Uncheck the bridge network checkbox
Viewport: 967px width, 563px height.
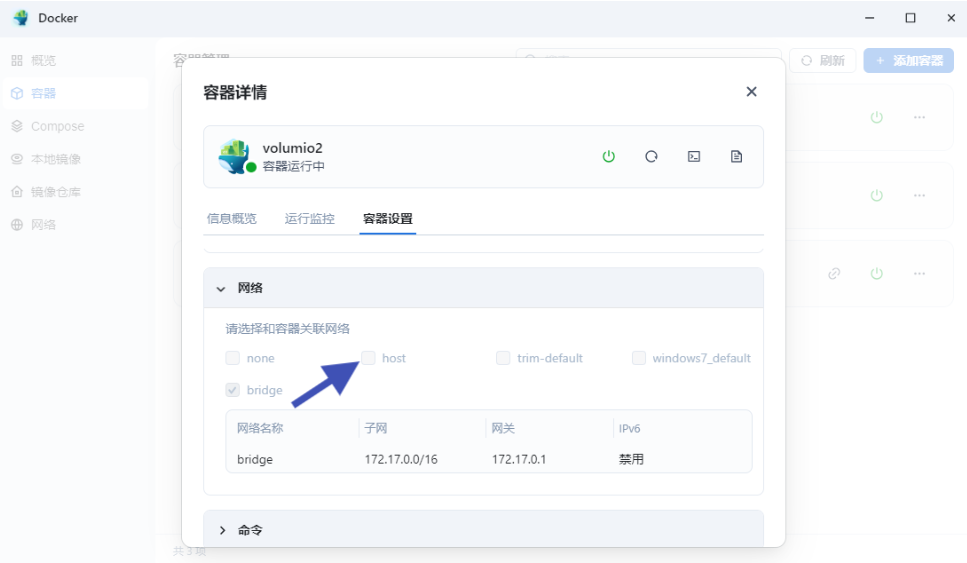pyautogui.click(x=233, y=390)
